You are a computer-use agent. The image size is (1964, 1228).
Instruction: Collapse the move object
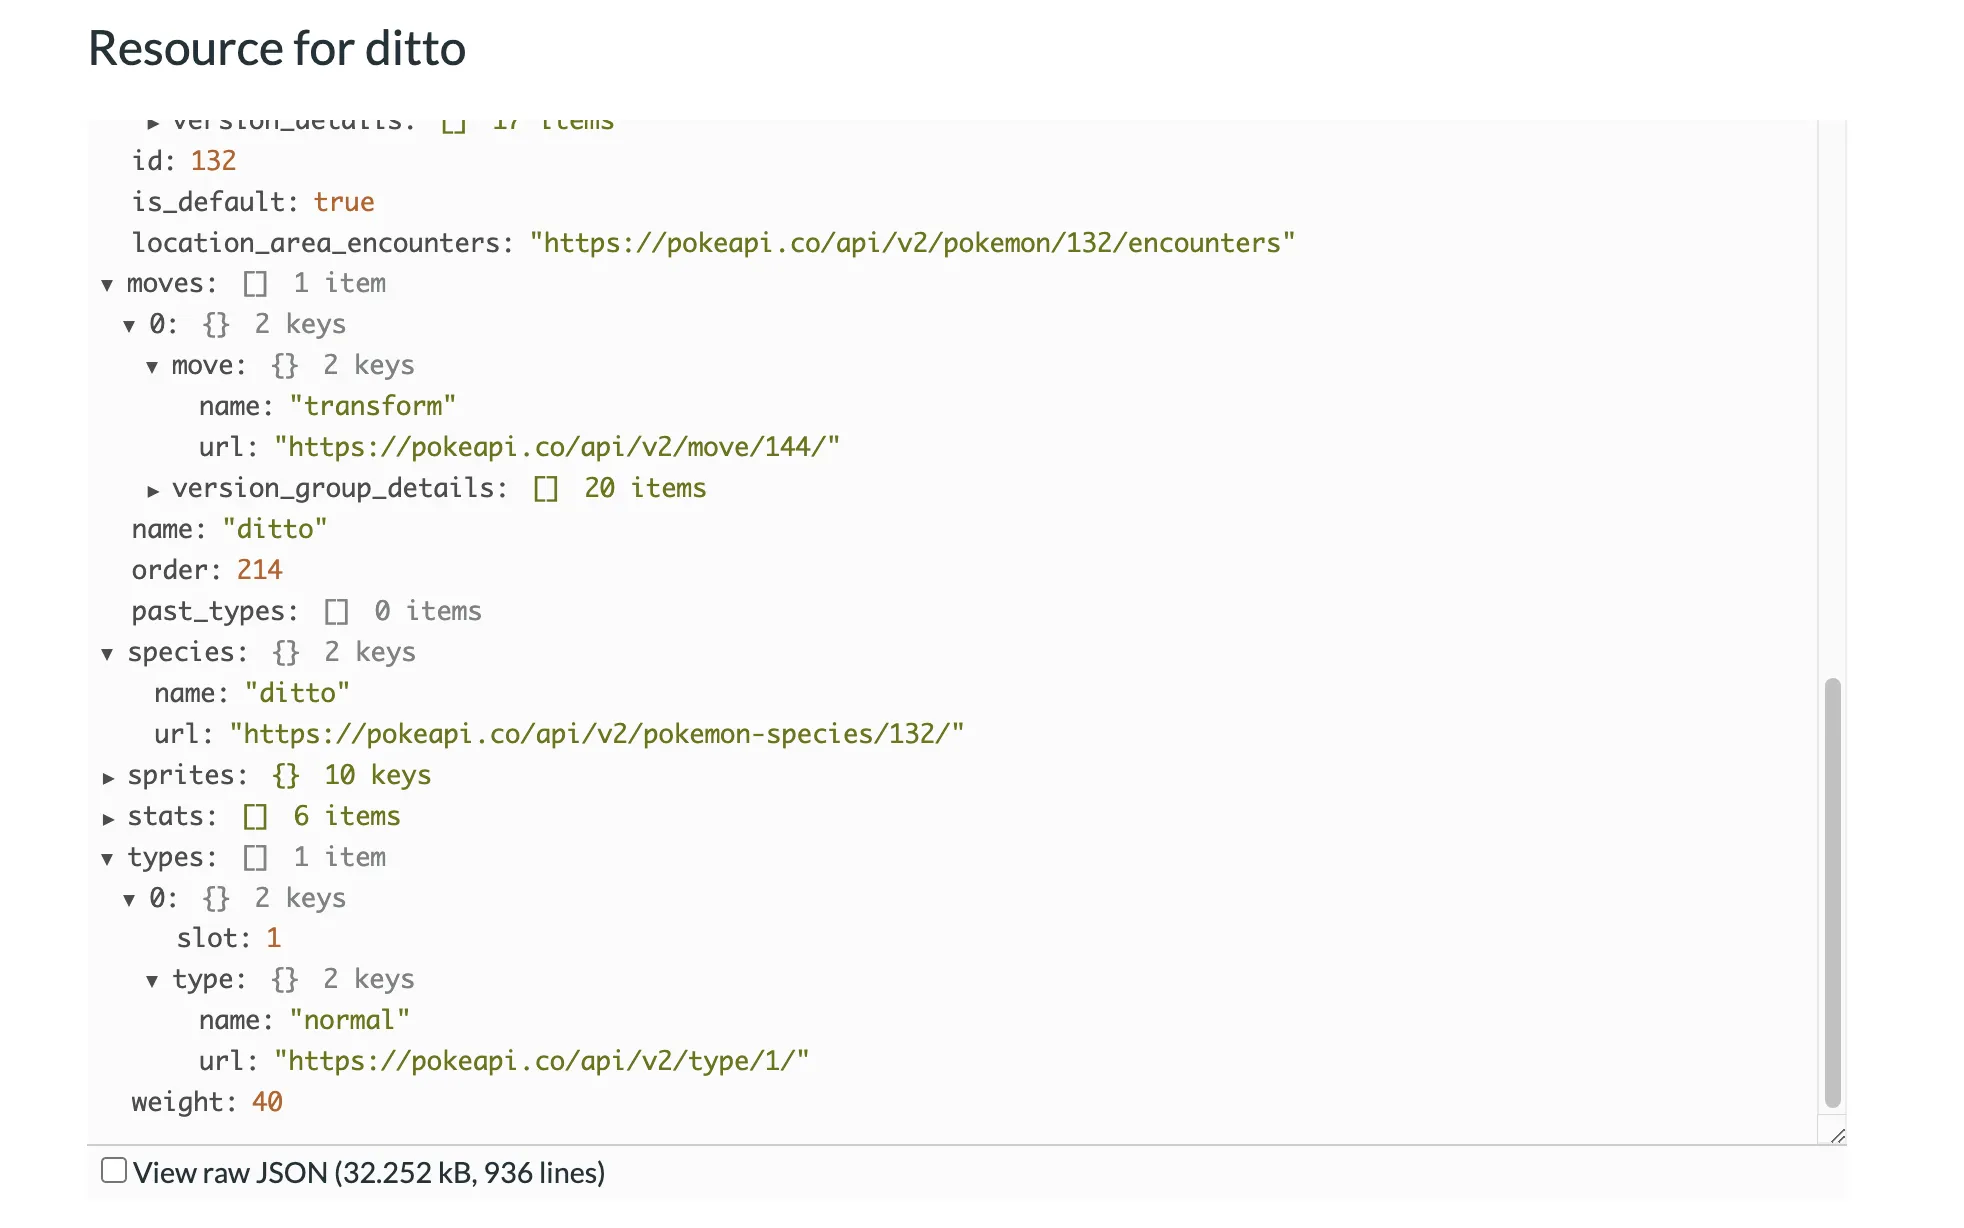click(x=152, y=367)
